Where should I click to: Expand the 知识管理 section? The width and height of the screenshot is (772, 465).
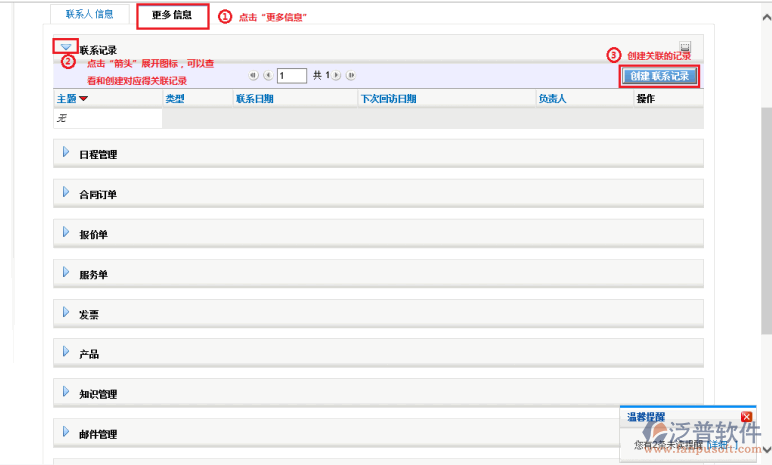click(x=66, y=392)
